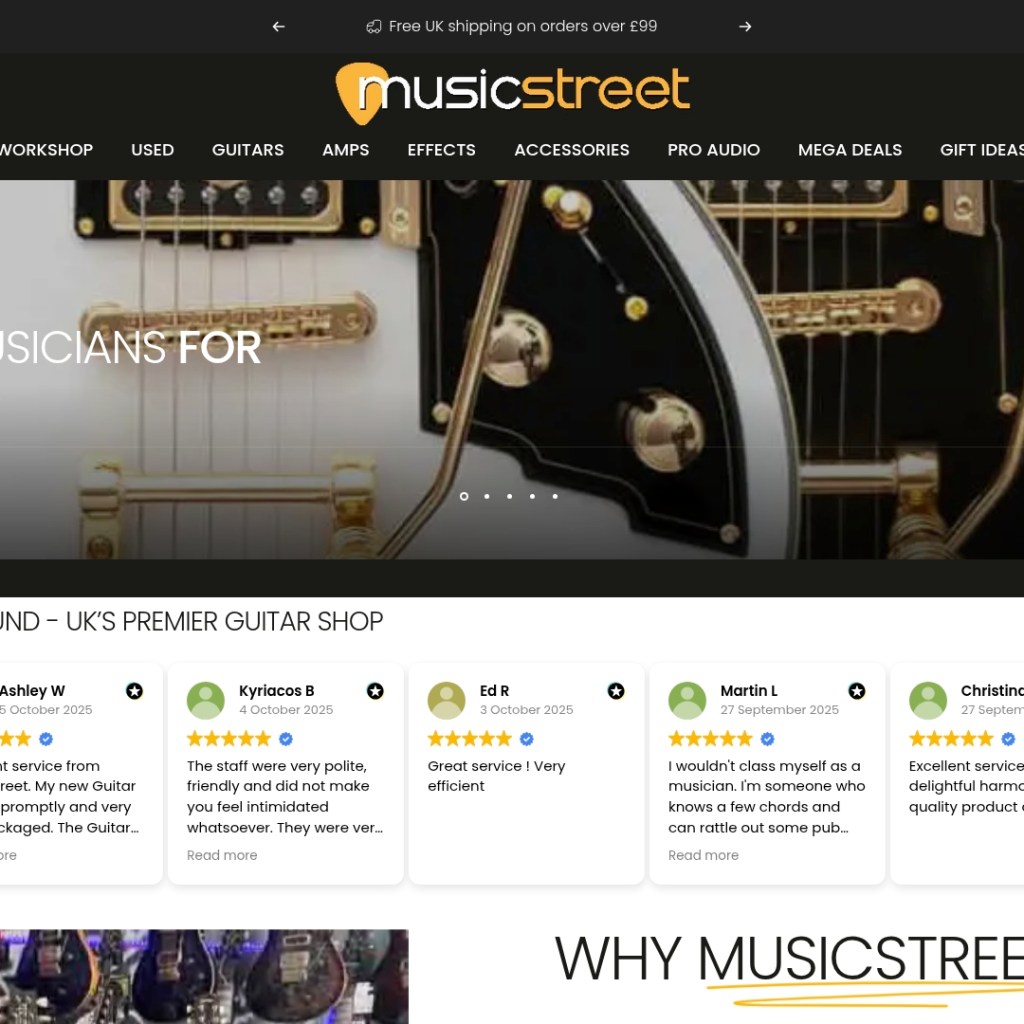1024x1024 pixels.
Task: Read more of Kyriacos B review
Action: [222, 856]
